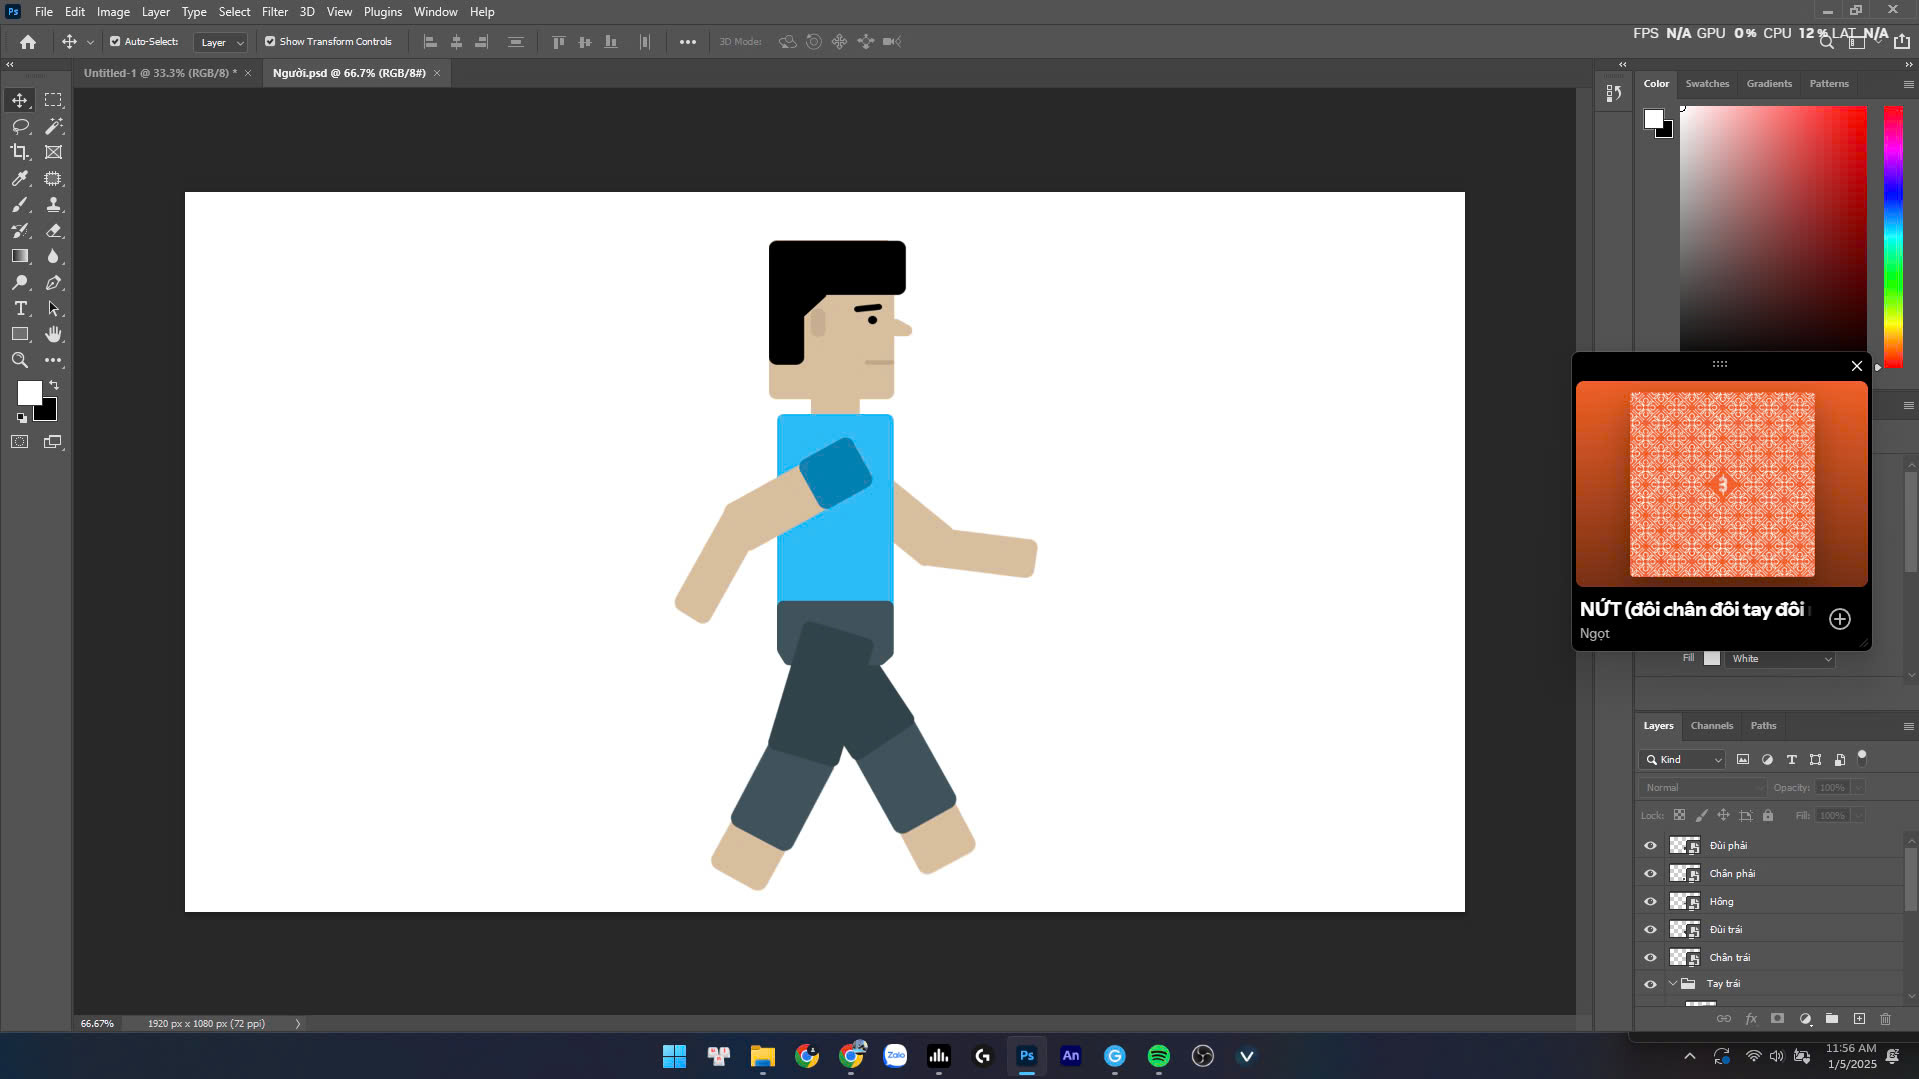Select the Frame tool

(54, 152)
